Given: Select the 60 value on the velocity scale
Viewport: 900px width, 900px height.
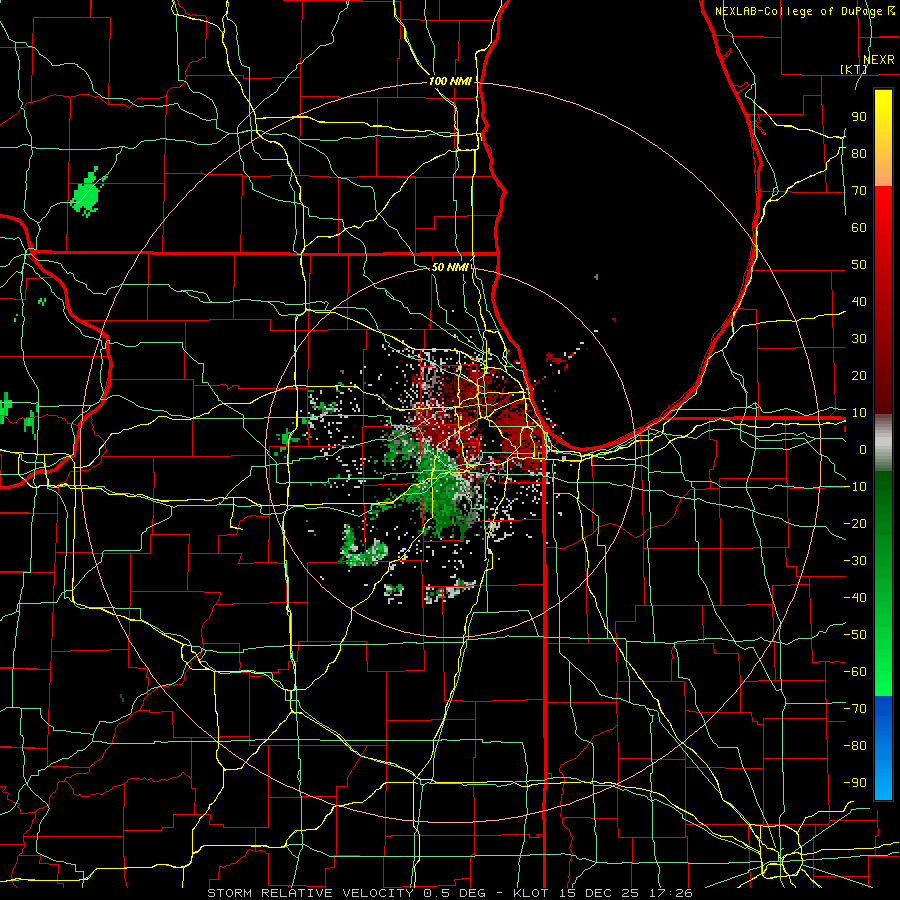Looking at the screenshot, I should [859, 227].
